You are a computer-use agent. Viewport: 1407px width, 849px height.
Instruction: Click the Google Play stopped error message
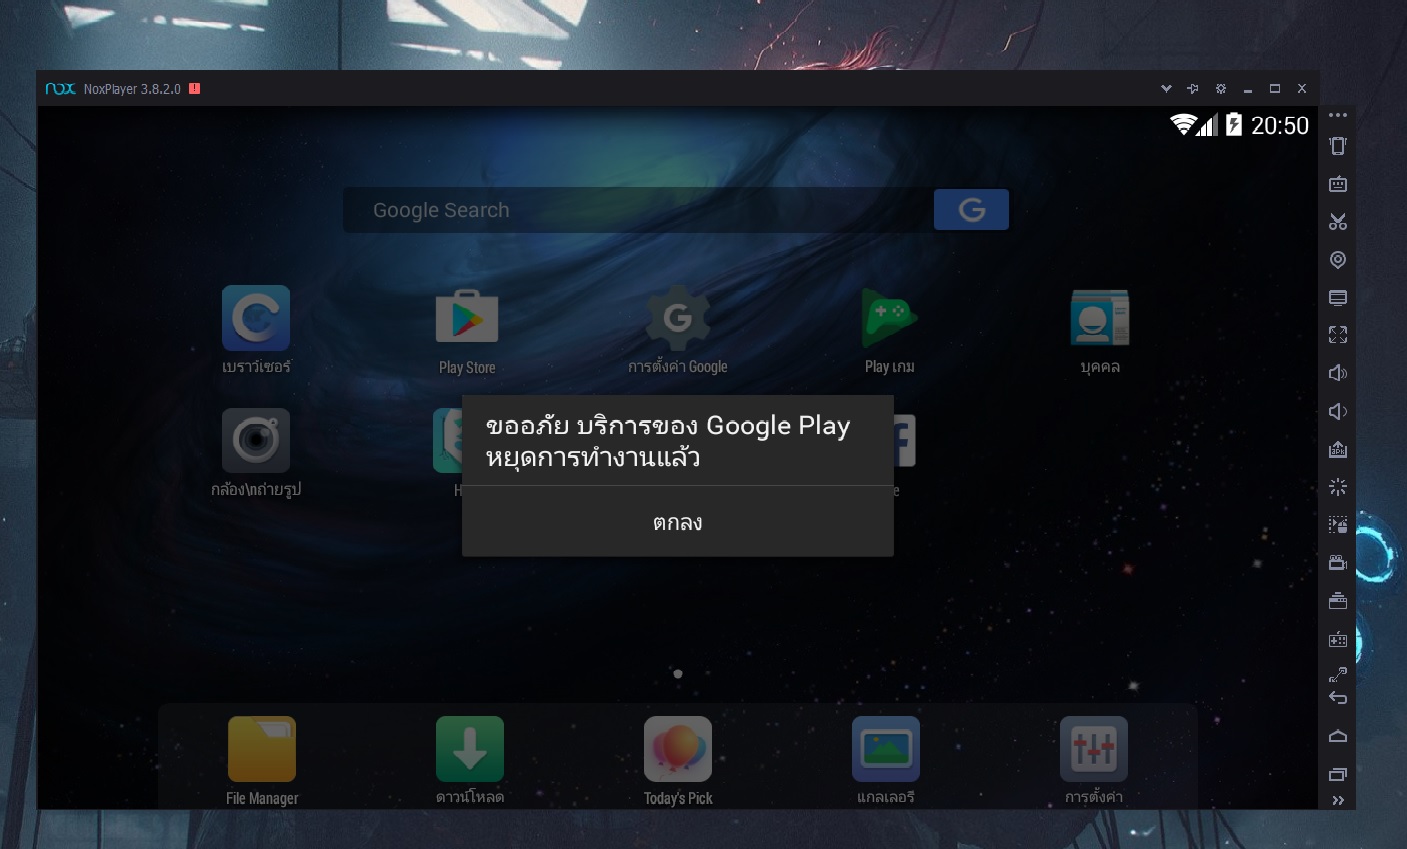(668, 441)
